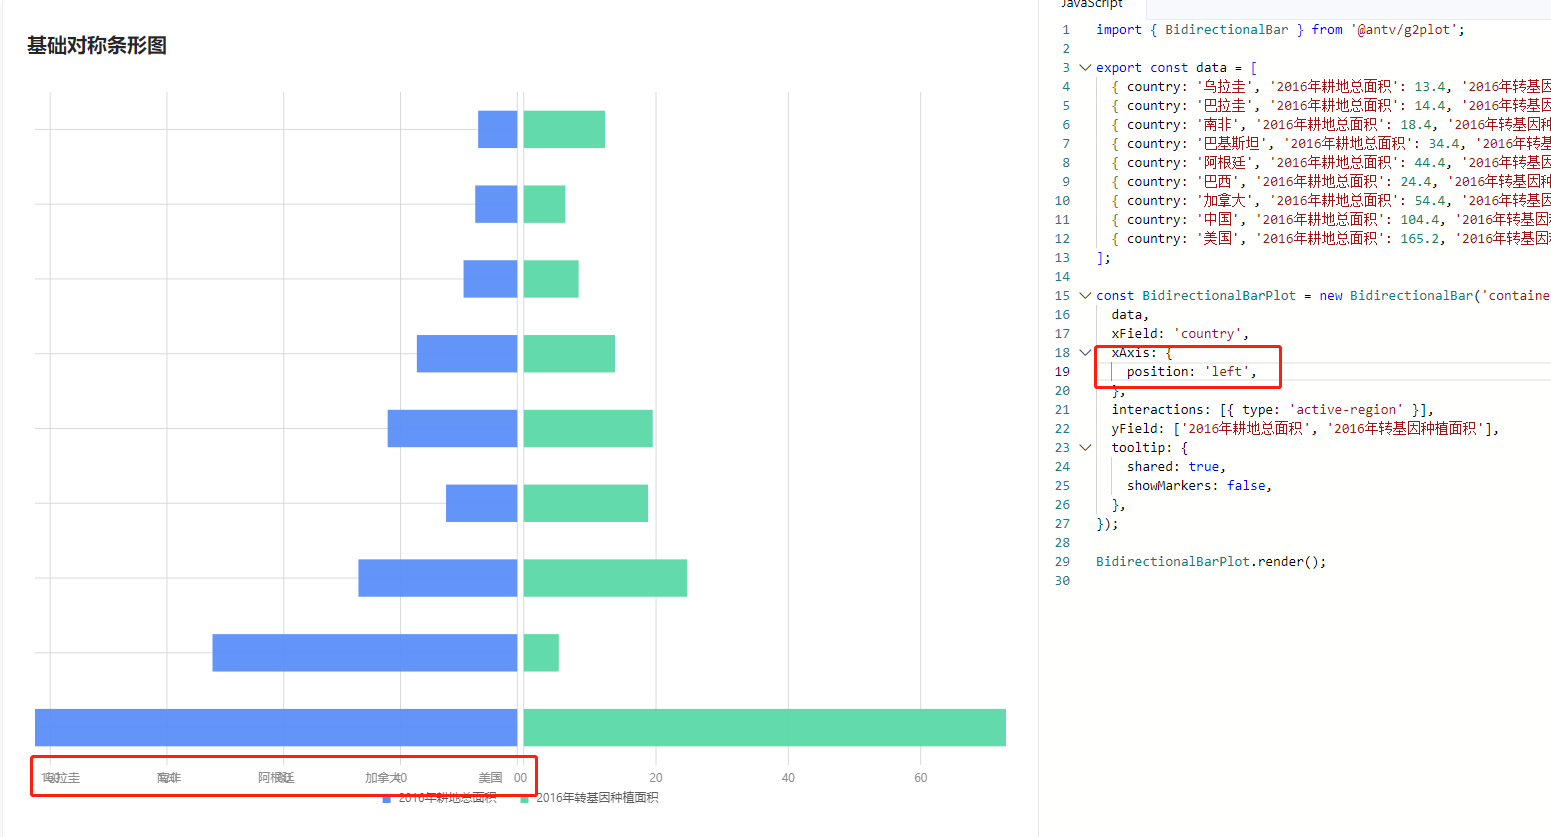The width and height of the screenshot is (1551, 837).
Task: Collapse the xAxis block at line 18
Action: coord(1084,352)
